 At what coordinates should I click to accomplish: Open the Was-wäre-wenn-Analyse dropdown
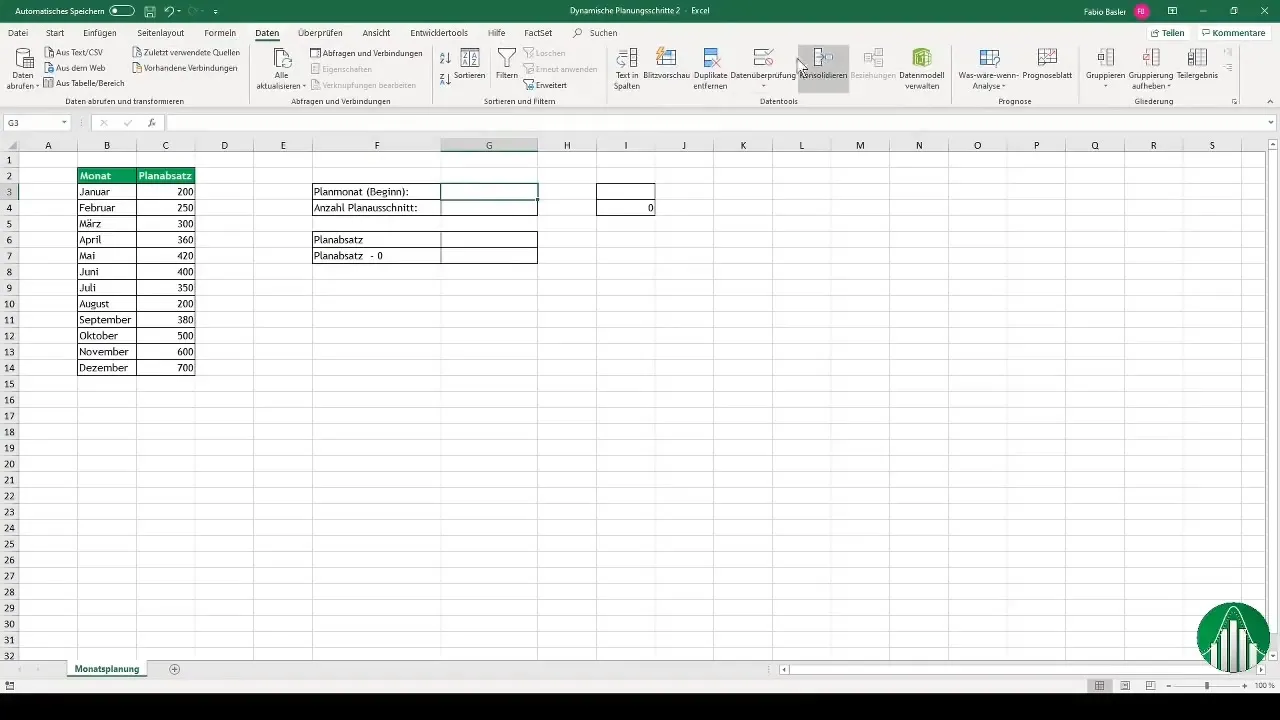pyautogui.click(x=989, y=68)
